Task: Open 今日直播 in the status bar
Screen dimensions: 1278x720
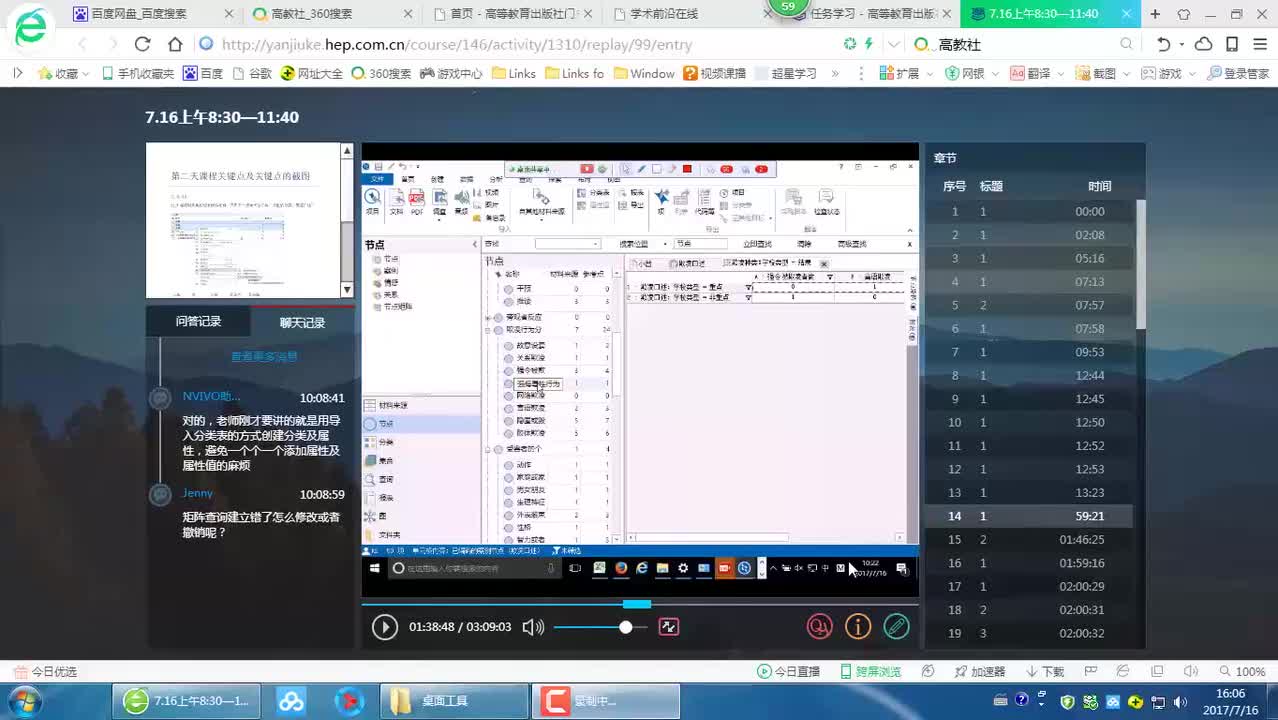Action: pos(788,672)
